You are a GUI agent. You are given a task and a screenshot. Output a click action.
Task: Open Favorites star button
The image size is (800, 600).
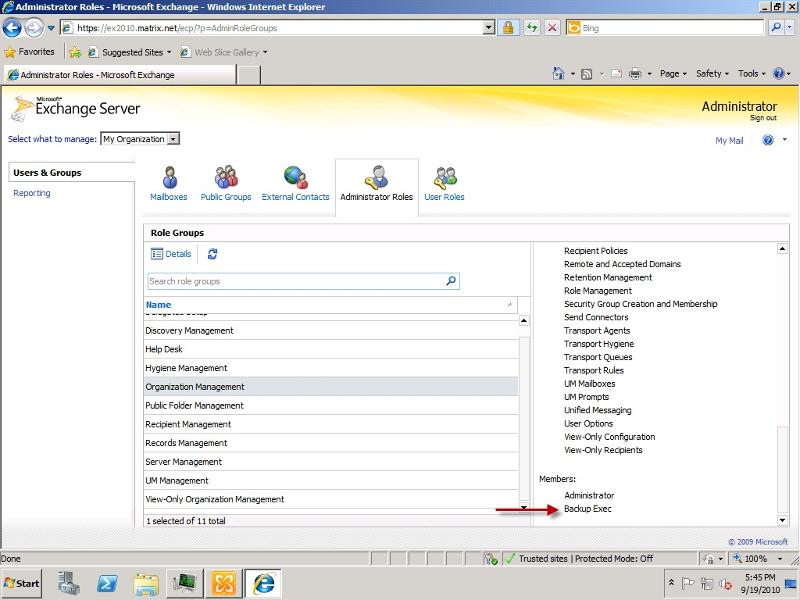pyautogui.click(x=29, y=52)
